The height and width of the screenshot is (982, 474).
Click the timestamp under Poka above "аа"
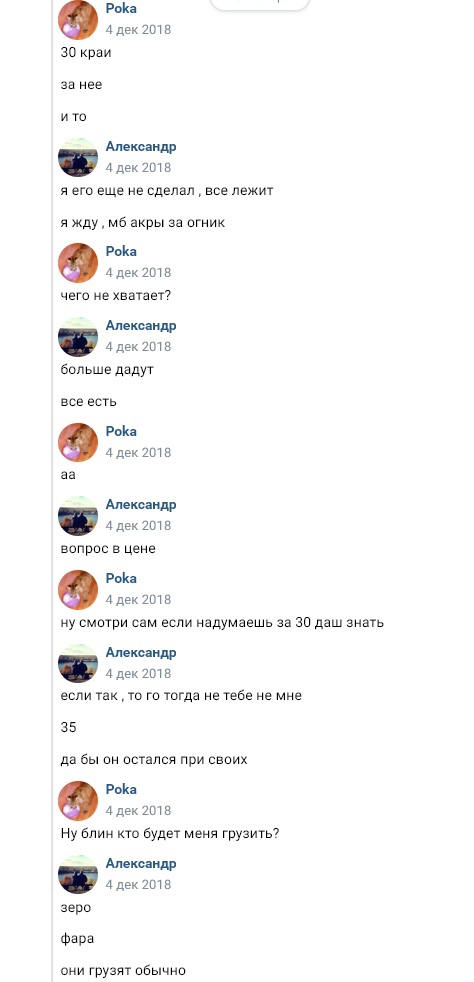pyautogui.click(x=138, y=452)
